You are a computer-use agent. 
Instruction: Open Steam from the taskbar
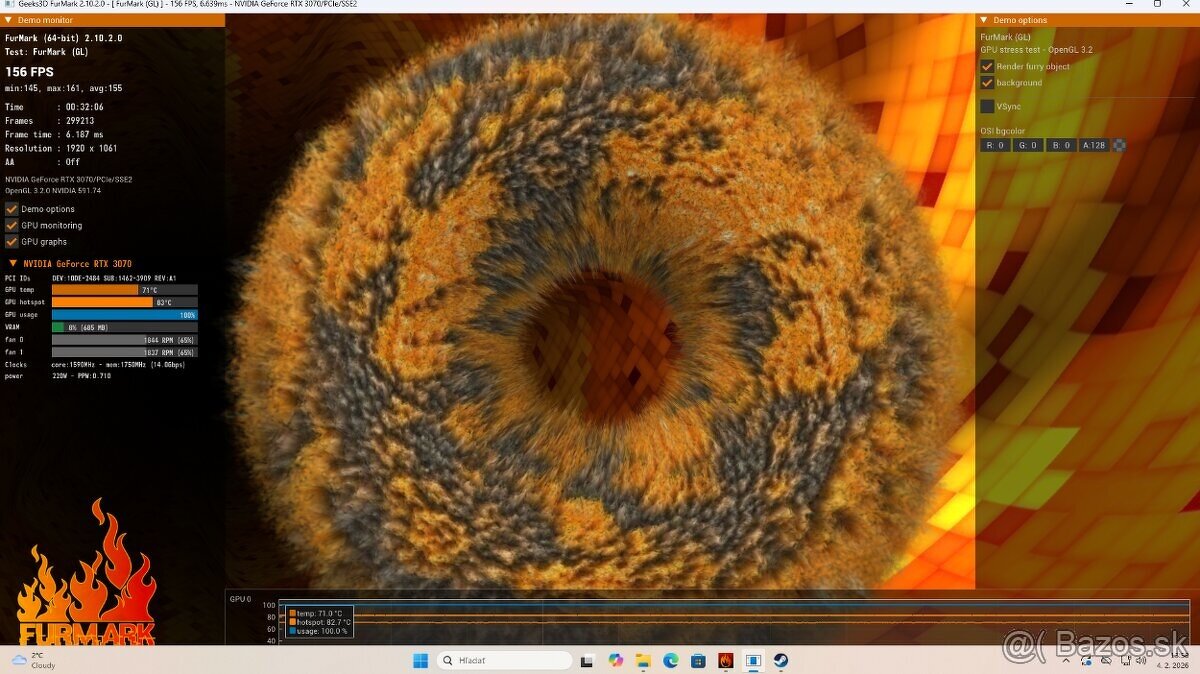pos(780,660)
